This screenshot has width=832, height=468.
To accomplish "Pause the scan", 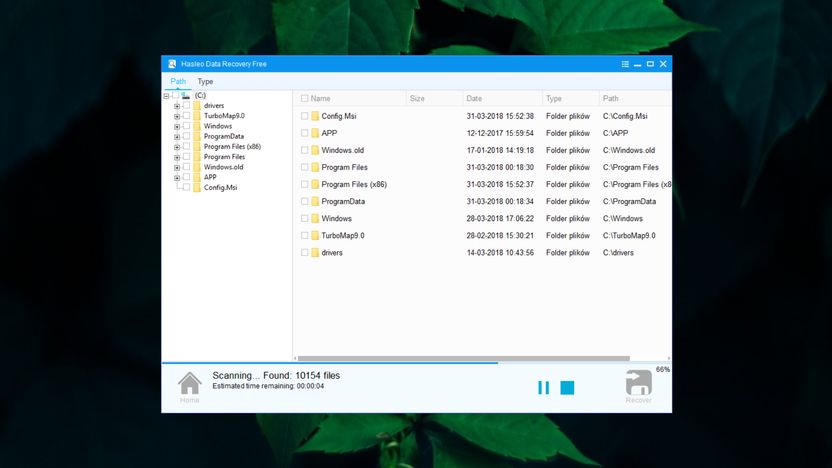I will click(x=543, y=388).
